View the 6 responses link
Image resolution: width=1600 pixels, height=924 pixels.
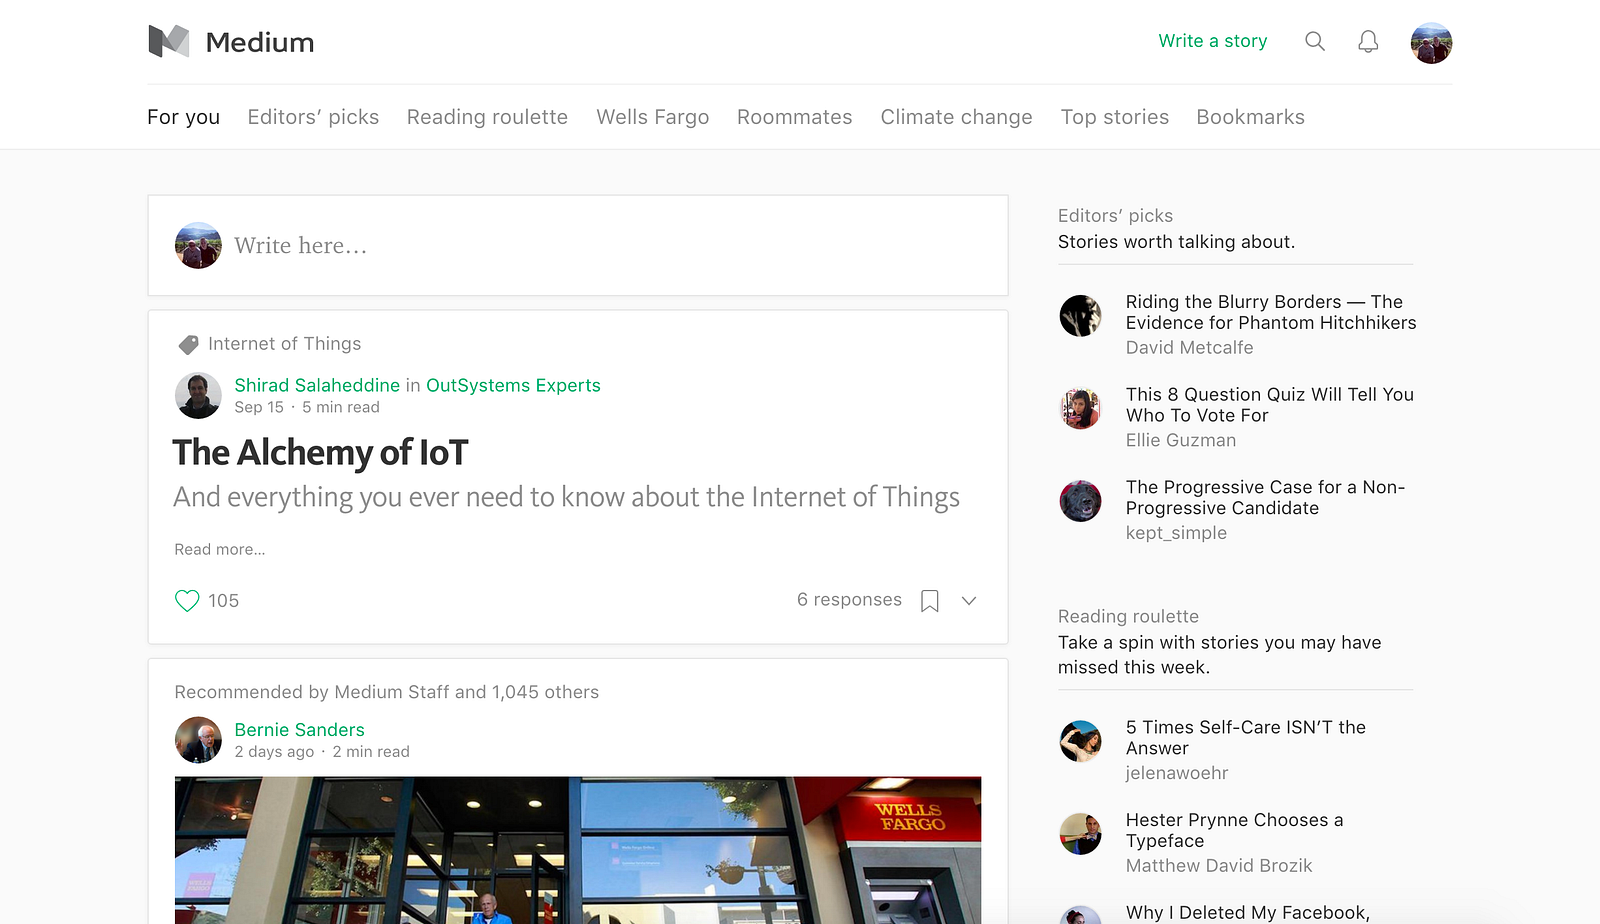[849, 599]
